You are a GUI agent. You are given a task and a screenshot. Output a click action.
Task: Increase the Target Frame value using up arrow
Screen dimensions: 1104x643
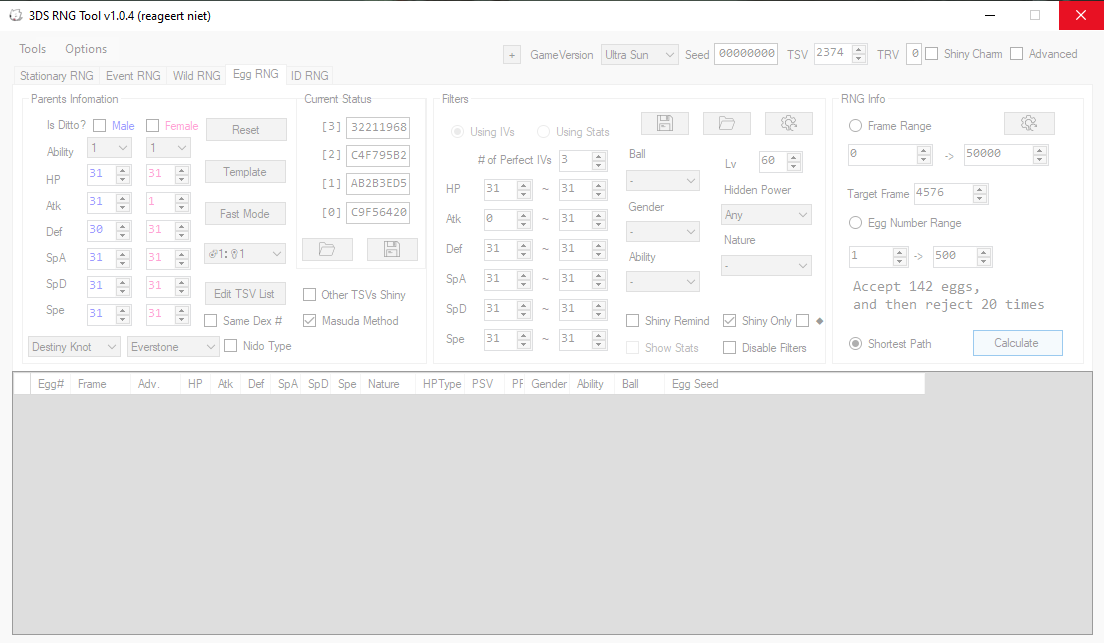pos(980,188)
